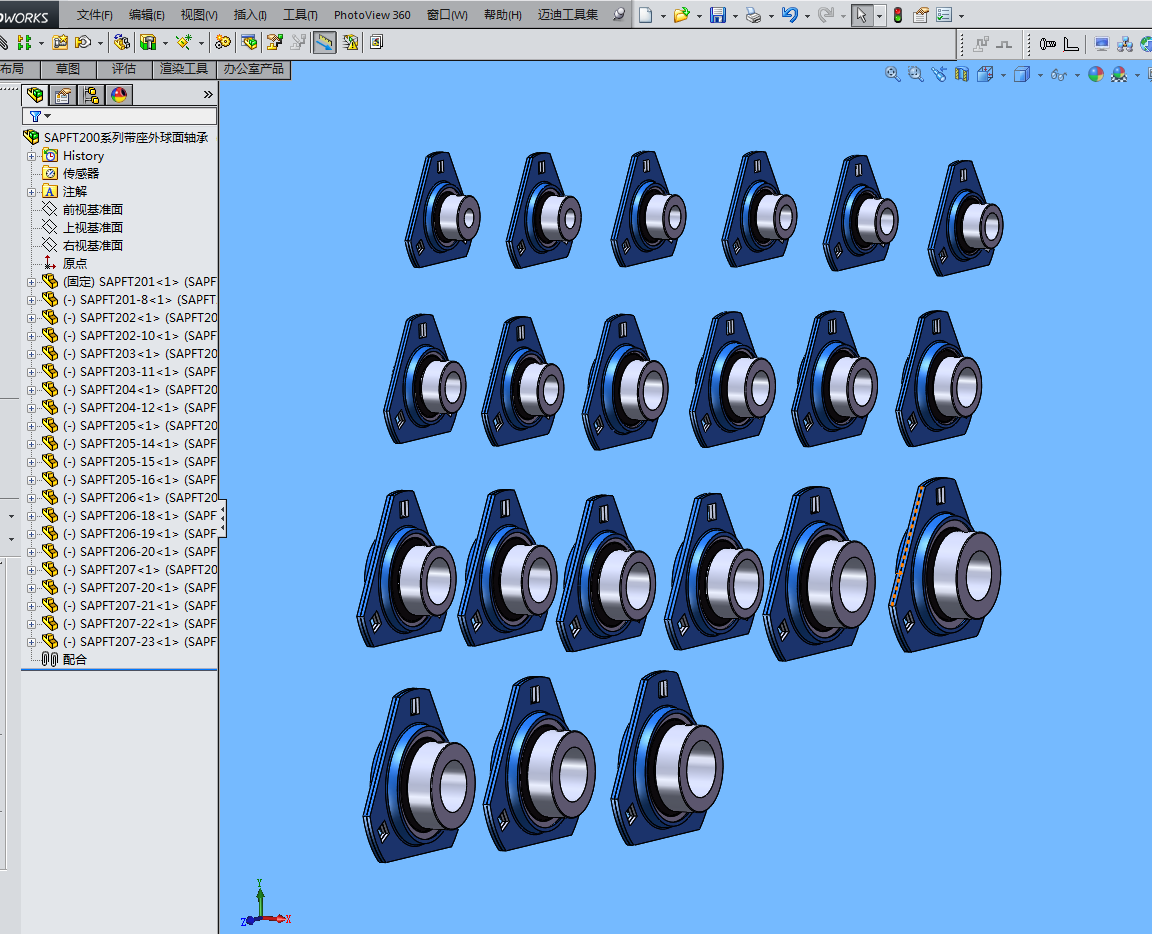Viewport: 1152px width, 934px height.
Task: Open the dropdown arrow beside Save
Action: pos(735,15)
